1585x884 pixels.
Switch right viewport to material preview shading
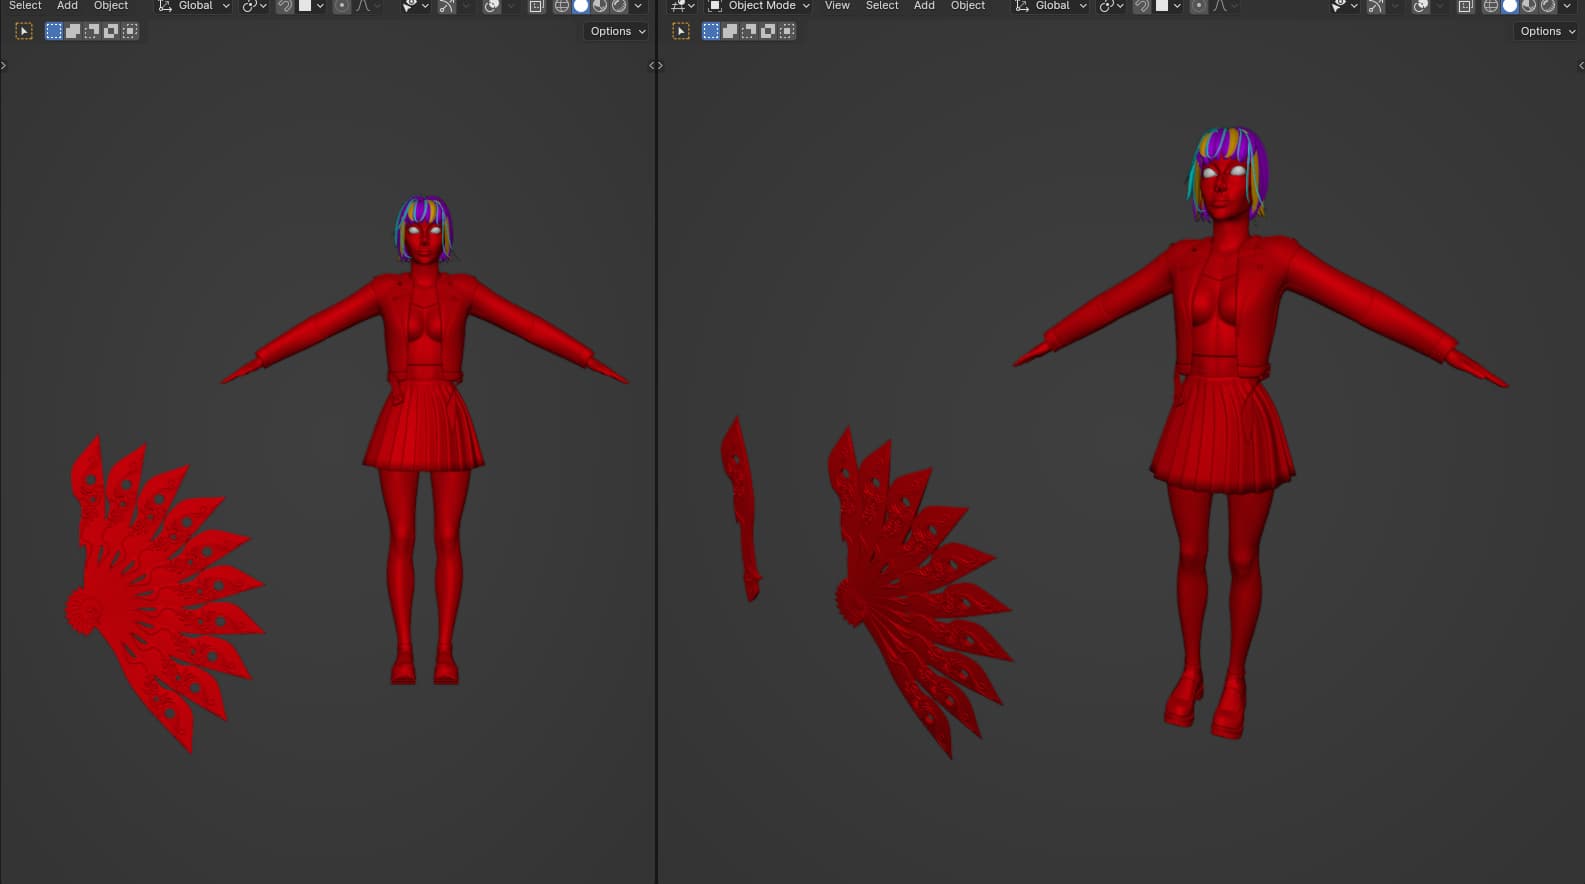pos(1529,6)
